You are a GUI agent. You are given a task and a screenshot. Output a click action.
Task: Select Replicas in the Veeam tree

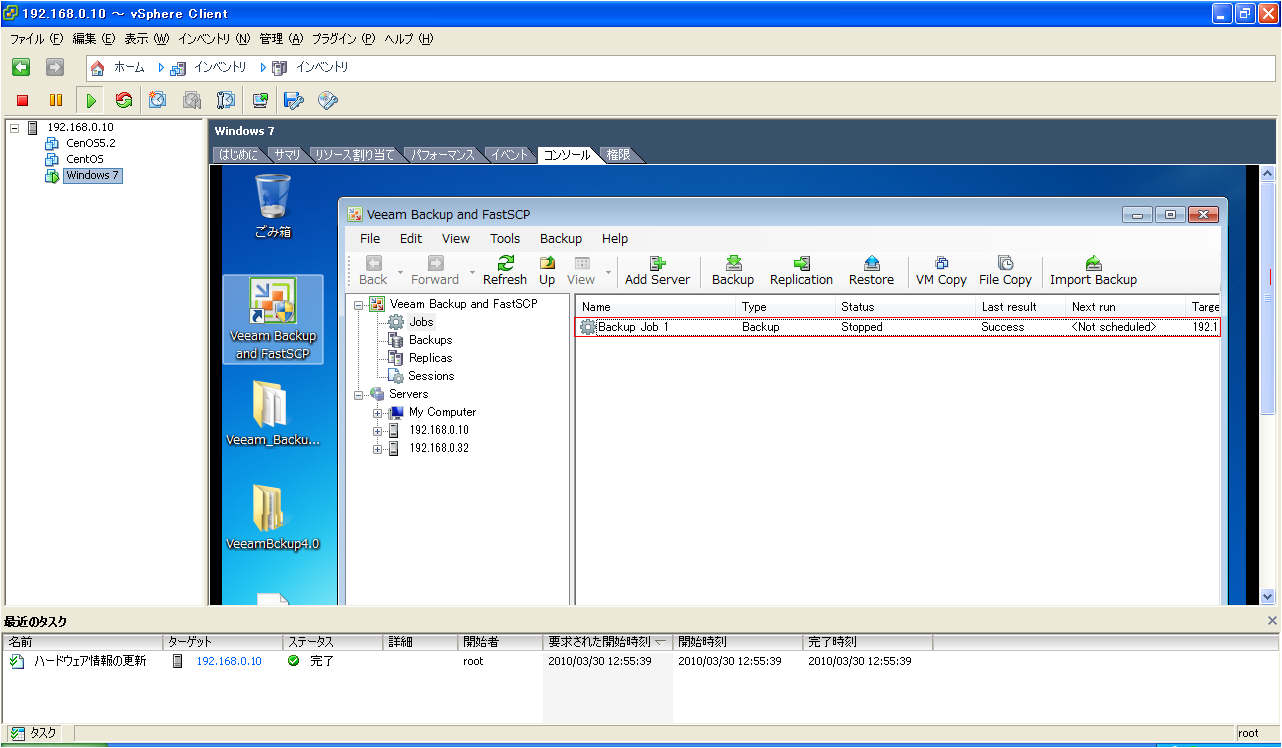coord(430,358)
